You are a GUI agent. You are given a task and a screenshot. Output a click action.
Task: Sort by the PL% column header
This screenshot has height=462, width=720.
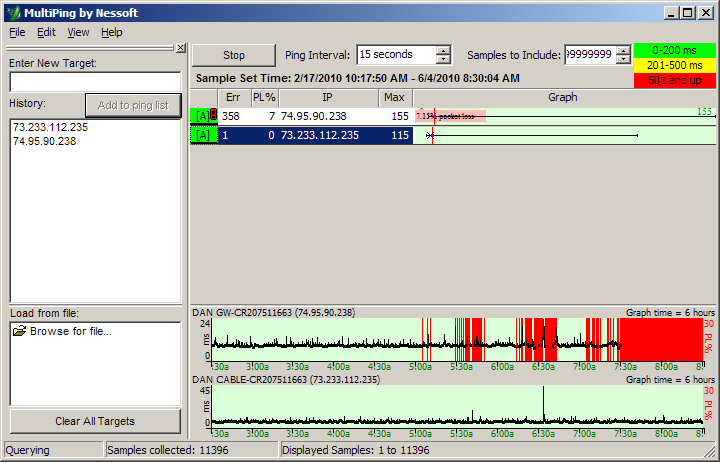pos(264,98)
